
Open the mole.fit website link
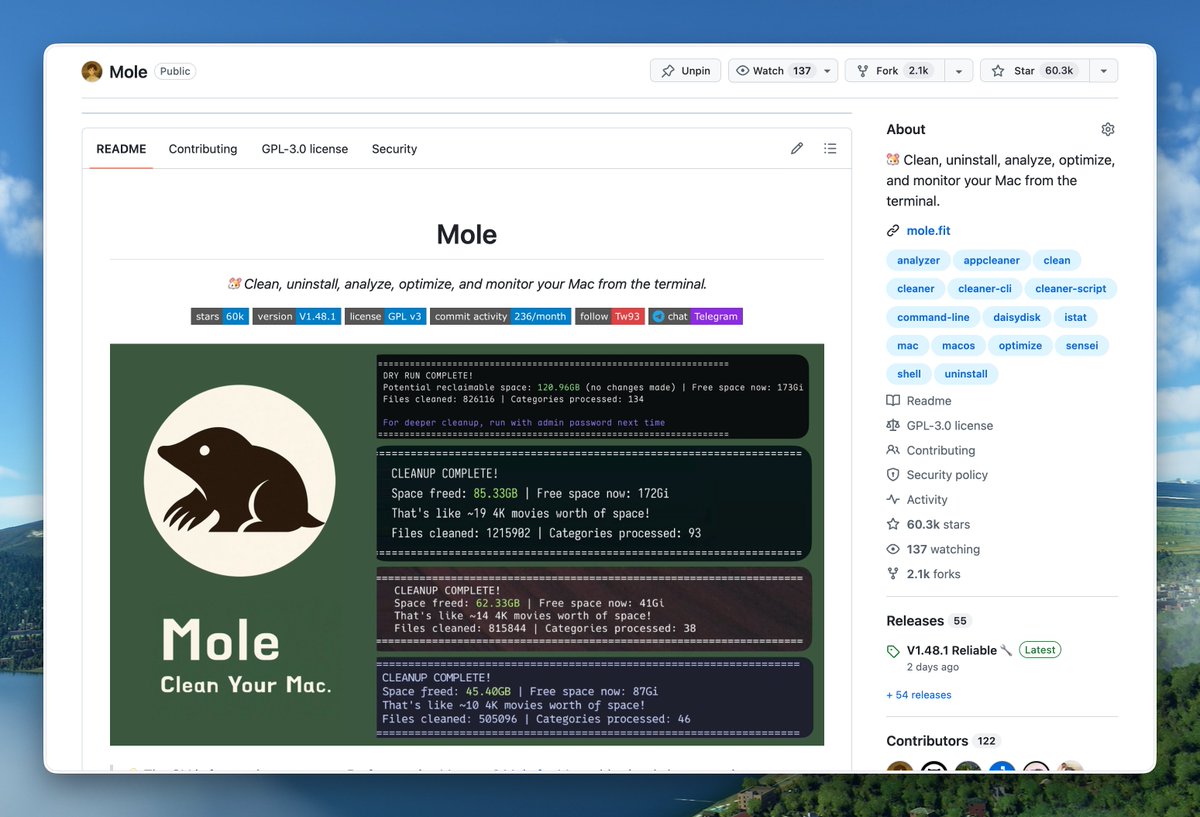pyautogui.click(x=928, y=230)
